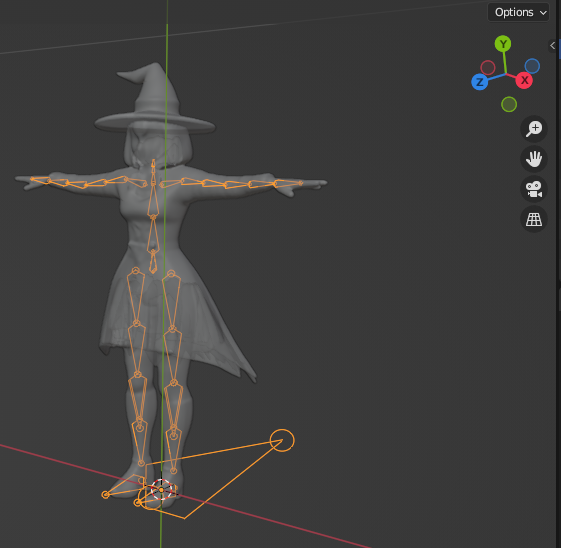This screenshot has height=548, width=561.
Task: Select the large circular control bone
Action: click(282, 440)
